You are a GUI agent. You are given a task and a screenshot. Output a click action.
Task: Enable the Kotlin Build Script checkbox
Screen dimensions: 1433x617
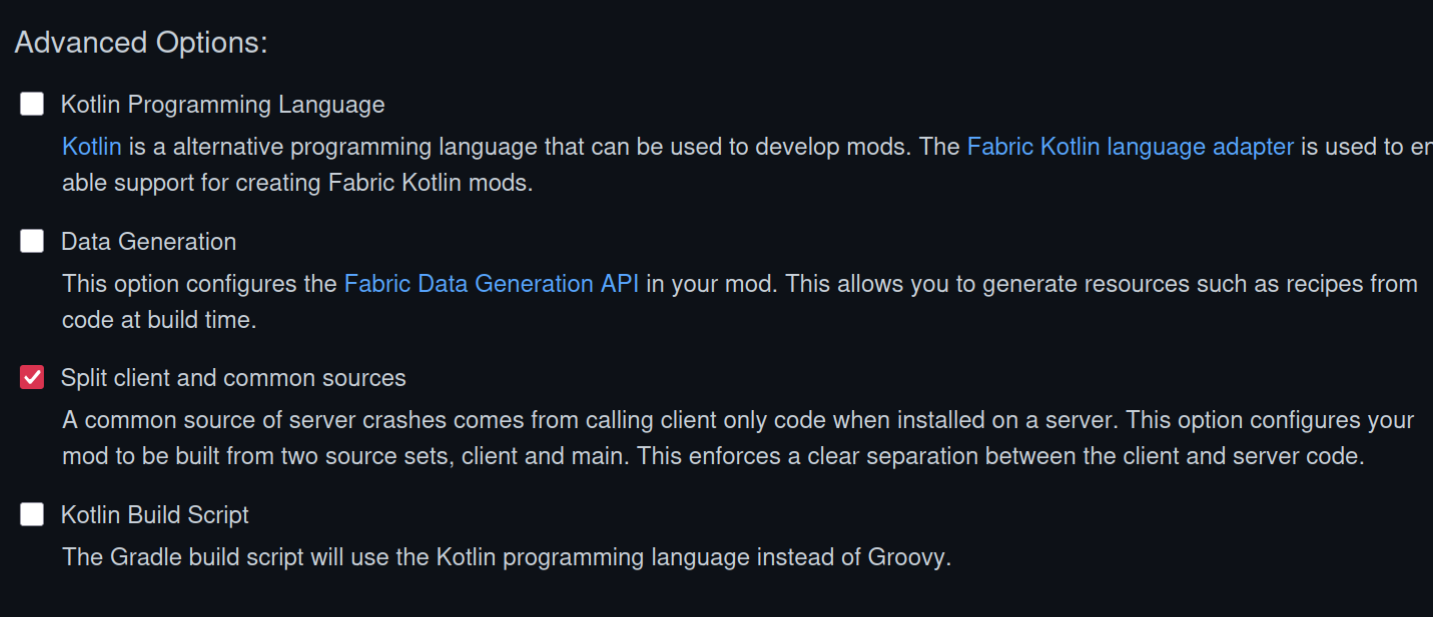coord(32,515)
